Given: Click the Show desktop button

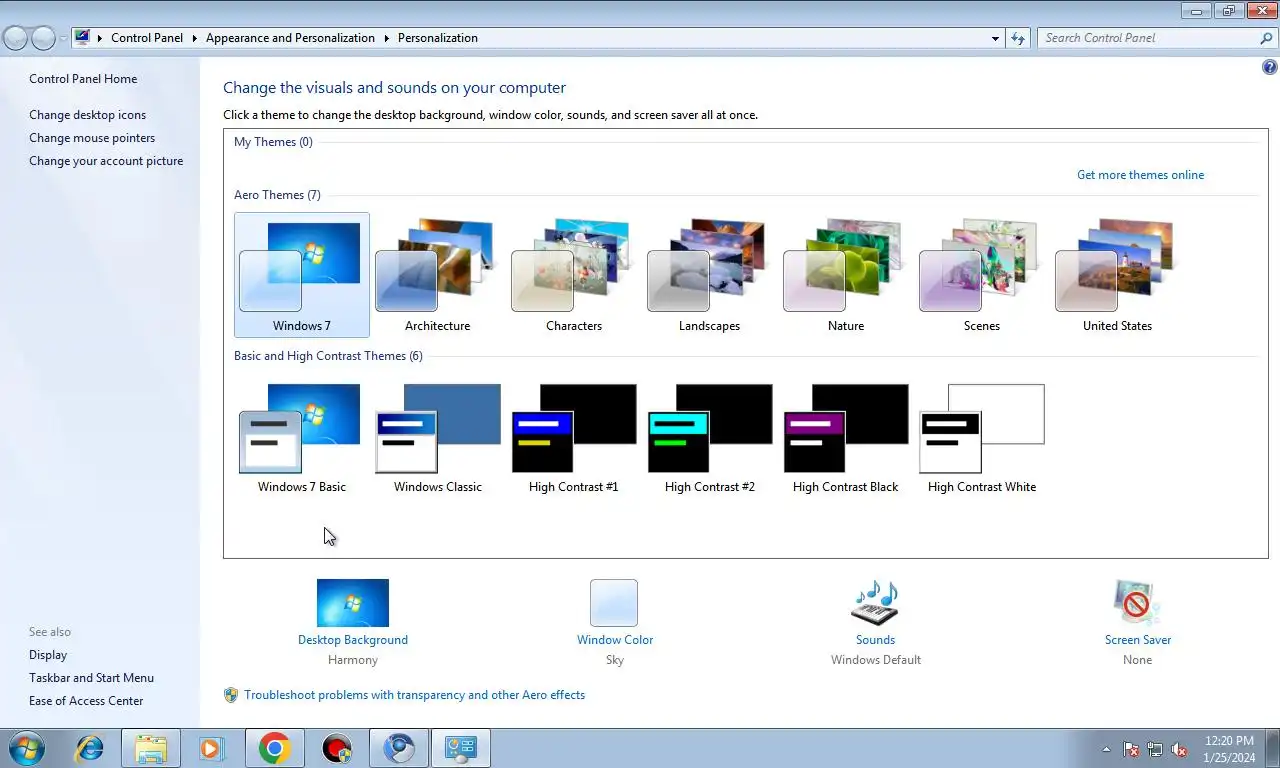Looking at the screenshot, I should pos(1272,748).
